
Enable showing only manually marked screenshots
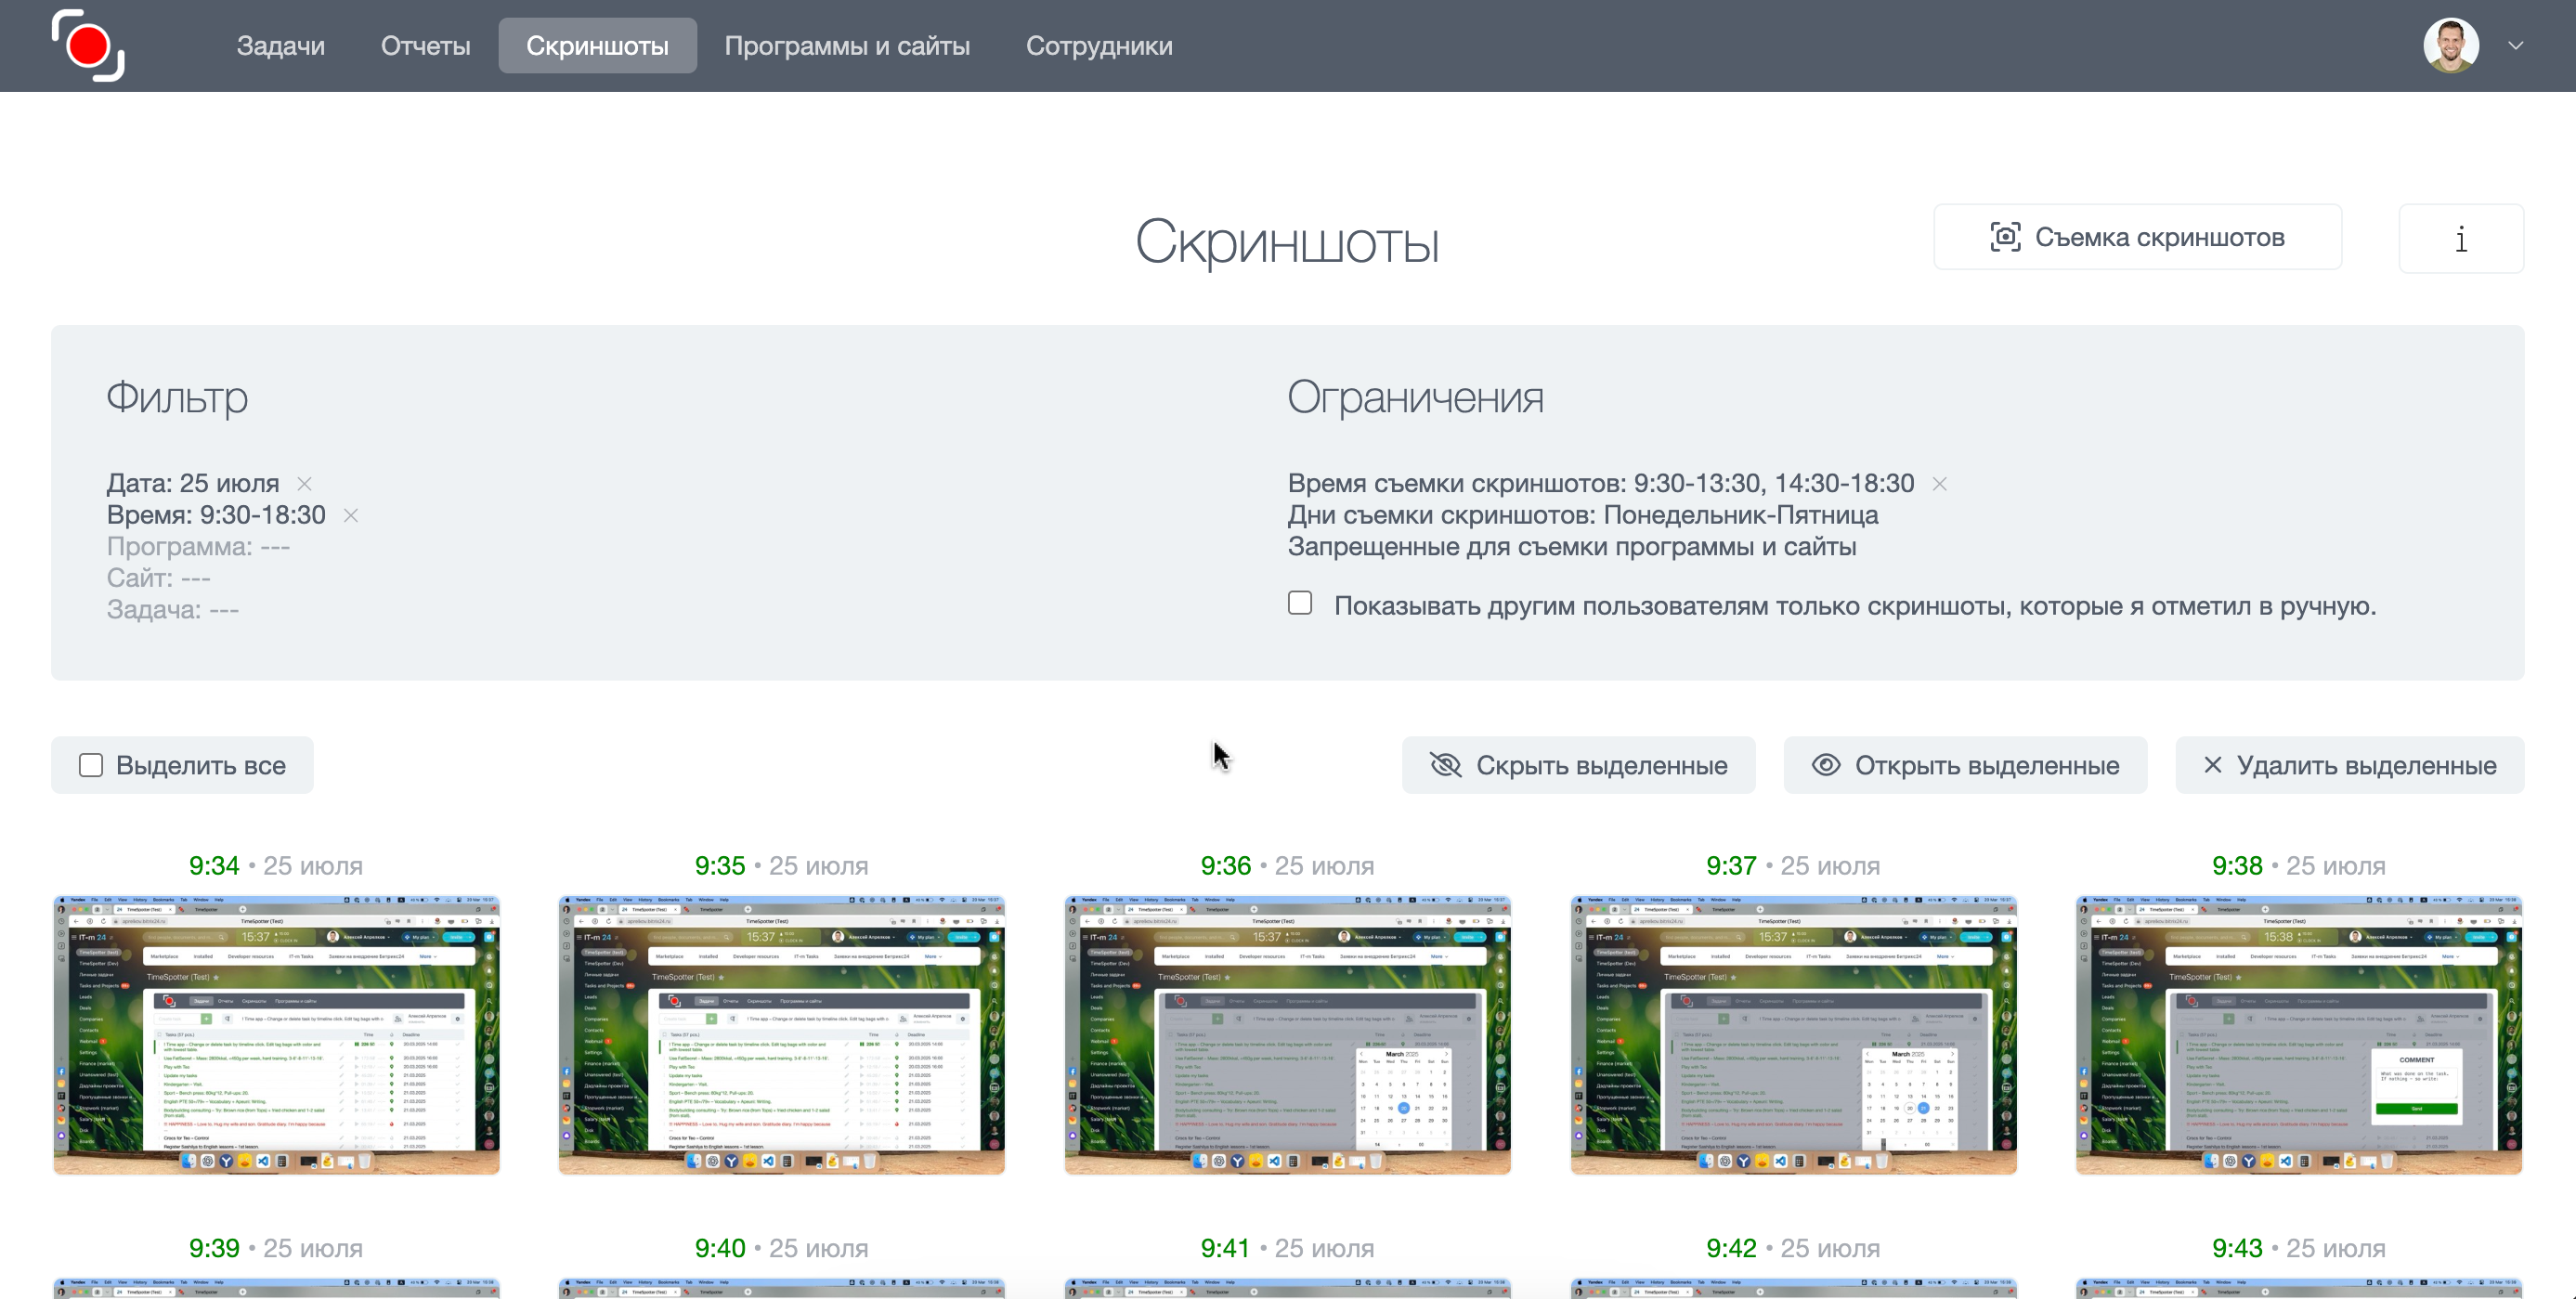click(1300, 603)
